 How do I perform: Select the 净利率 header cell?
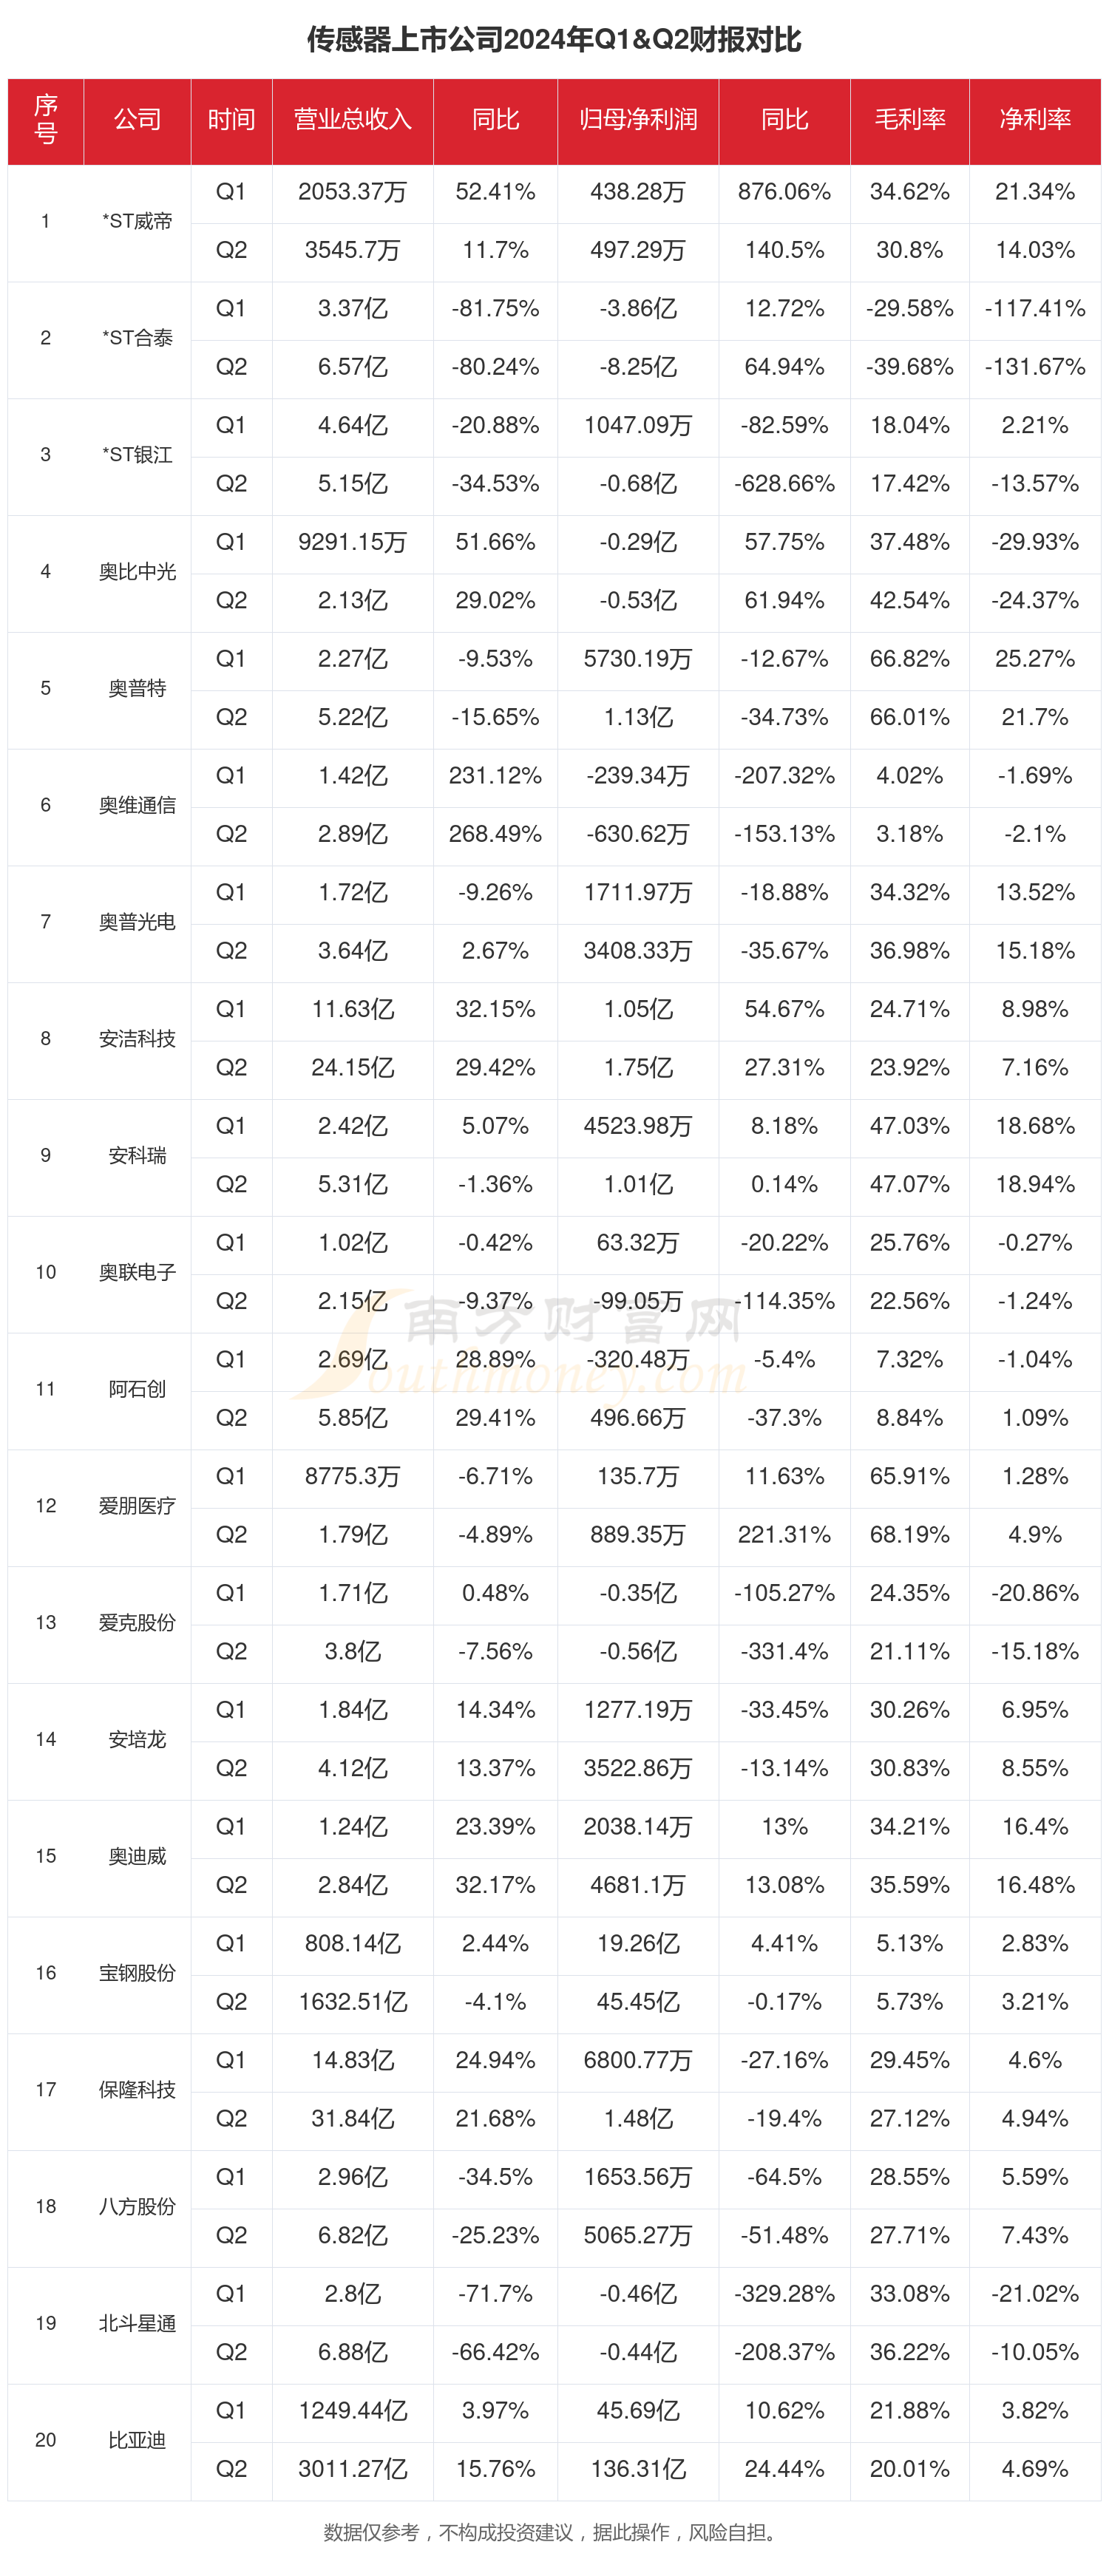point(1035,120)
